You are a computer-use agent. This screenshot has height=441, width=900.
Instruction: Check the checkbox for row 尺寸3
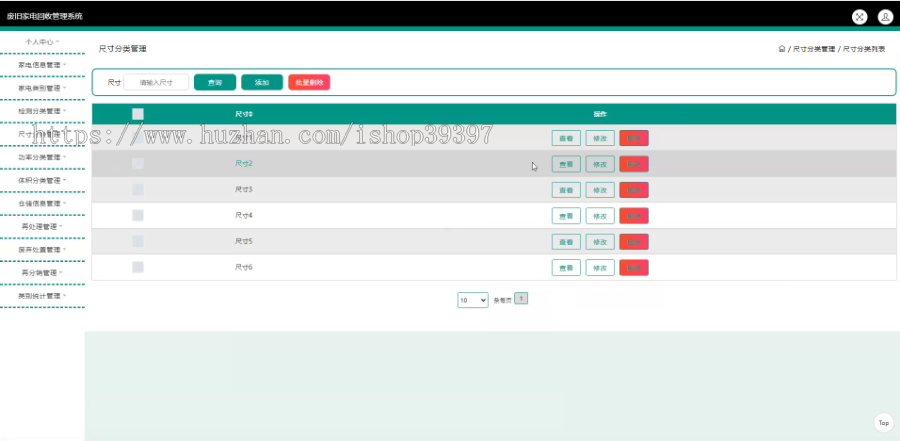point(138,189)
